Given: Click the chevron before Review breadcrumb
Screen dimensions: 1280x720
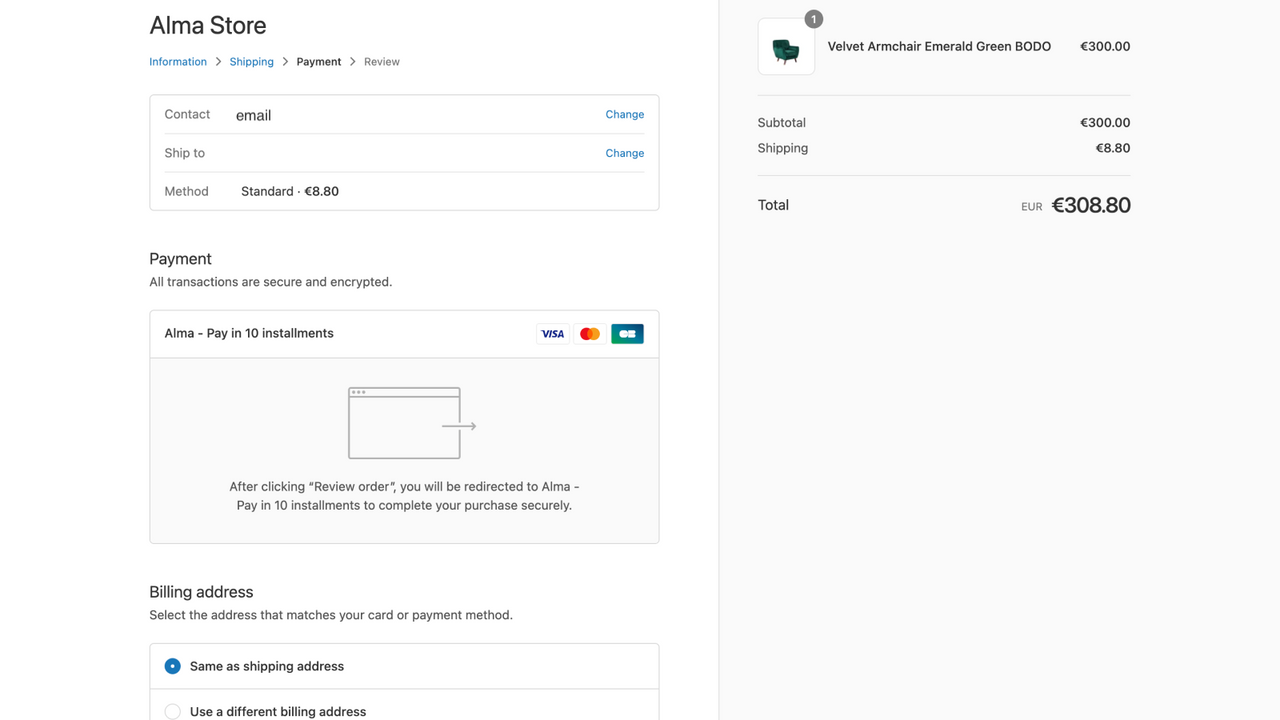Looking at the screenshot, I should [x=353, y=62].
